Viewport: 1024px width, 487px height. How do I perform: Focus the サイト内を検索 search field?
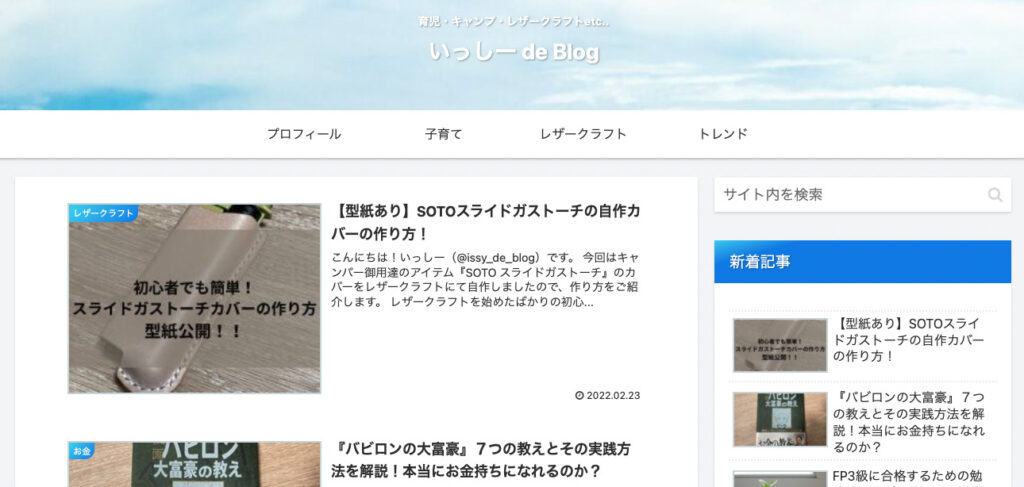pyautogui.click(x=863, y=195)
